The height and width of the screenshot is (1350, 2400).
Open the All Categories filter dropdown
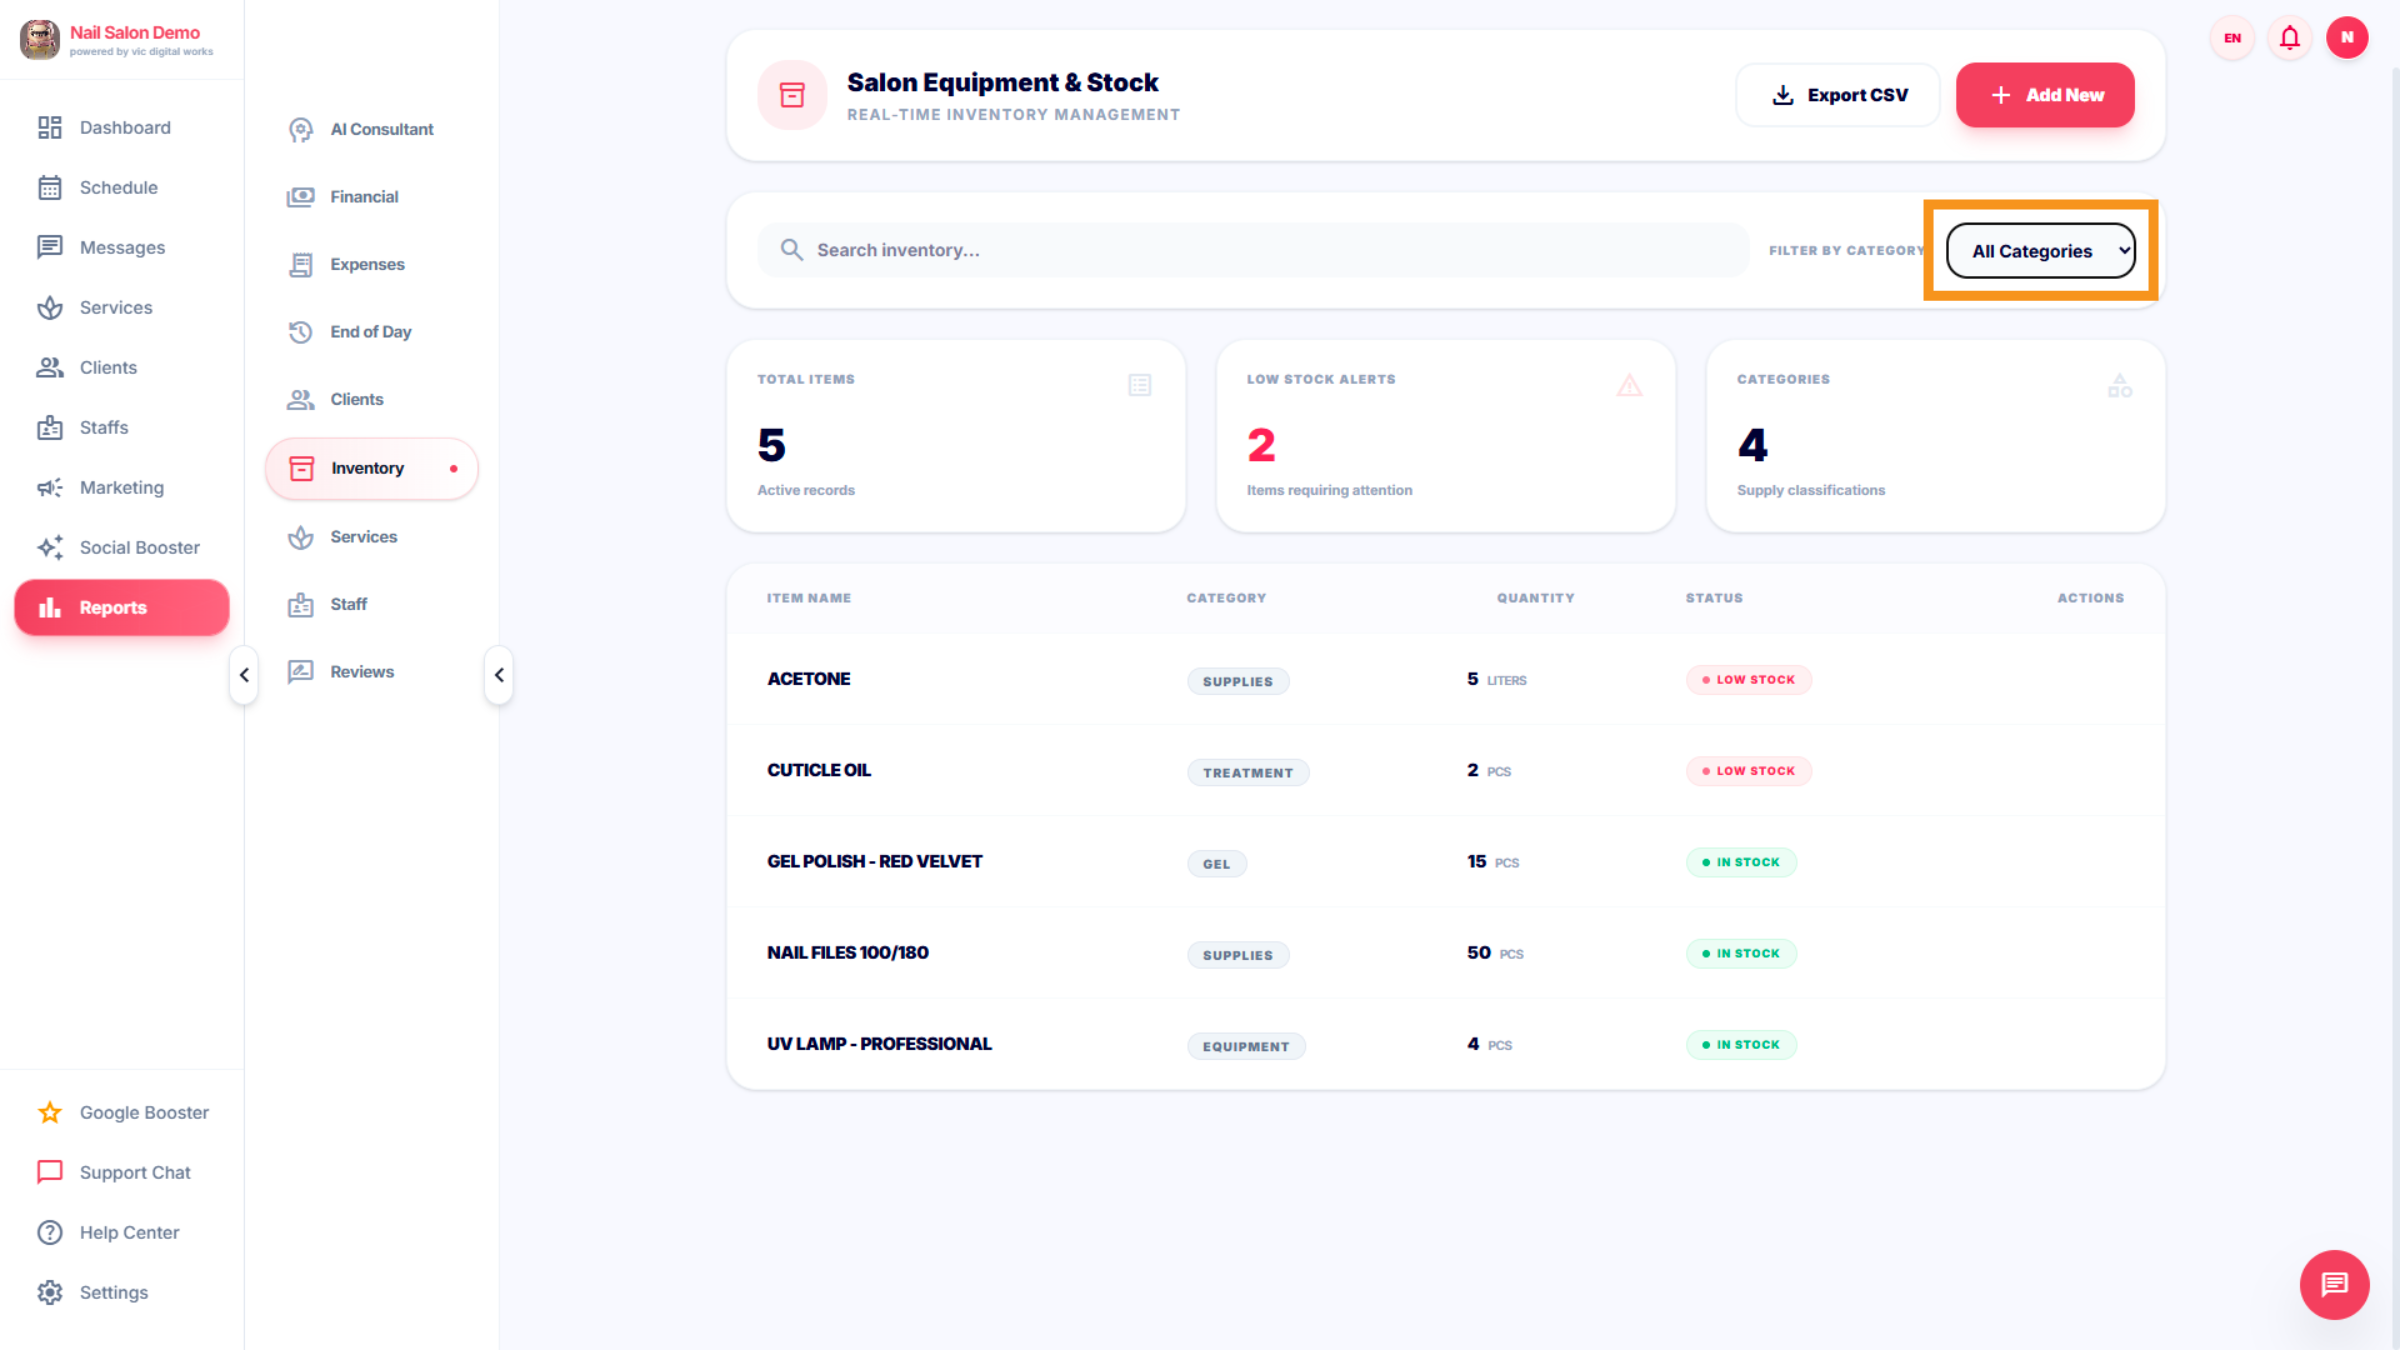[x=2040, y=251]
